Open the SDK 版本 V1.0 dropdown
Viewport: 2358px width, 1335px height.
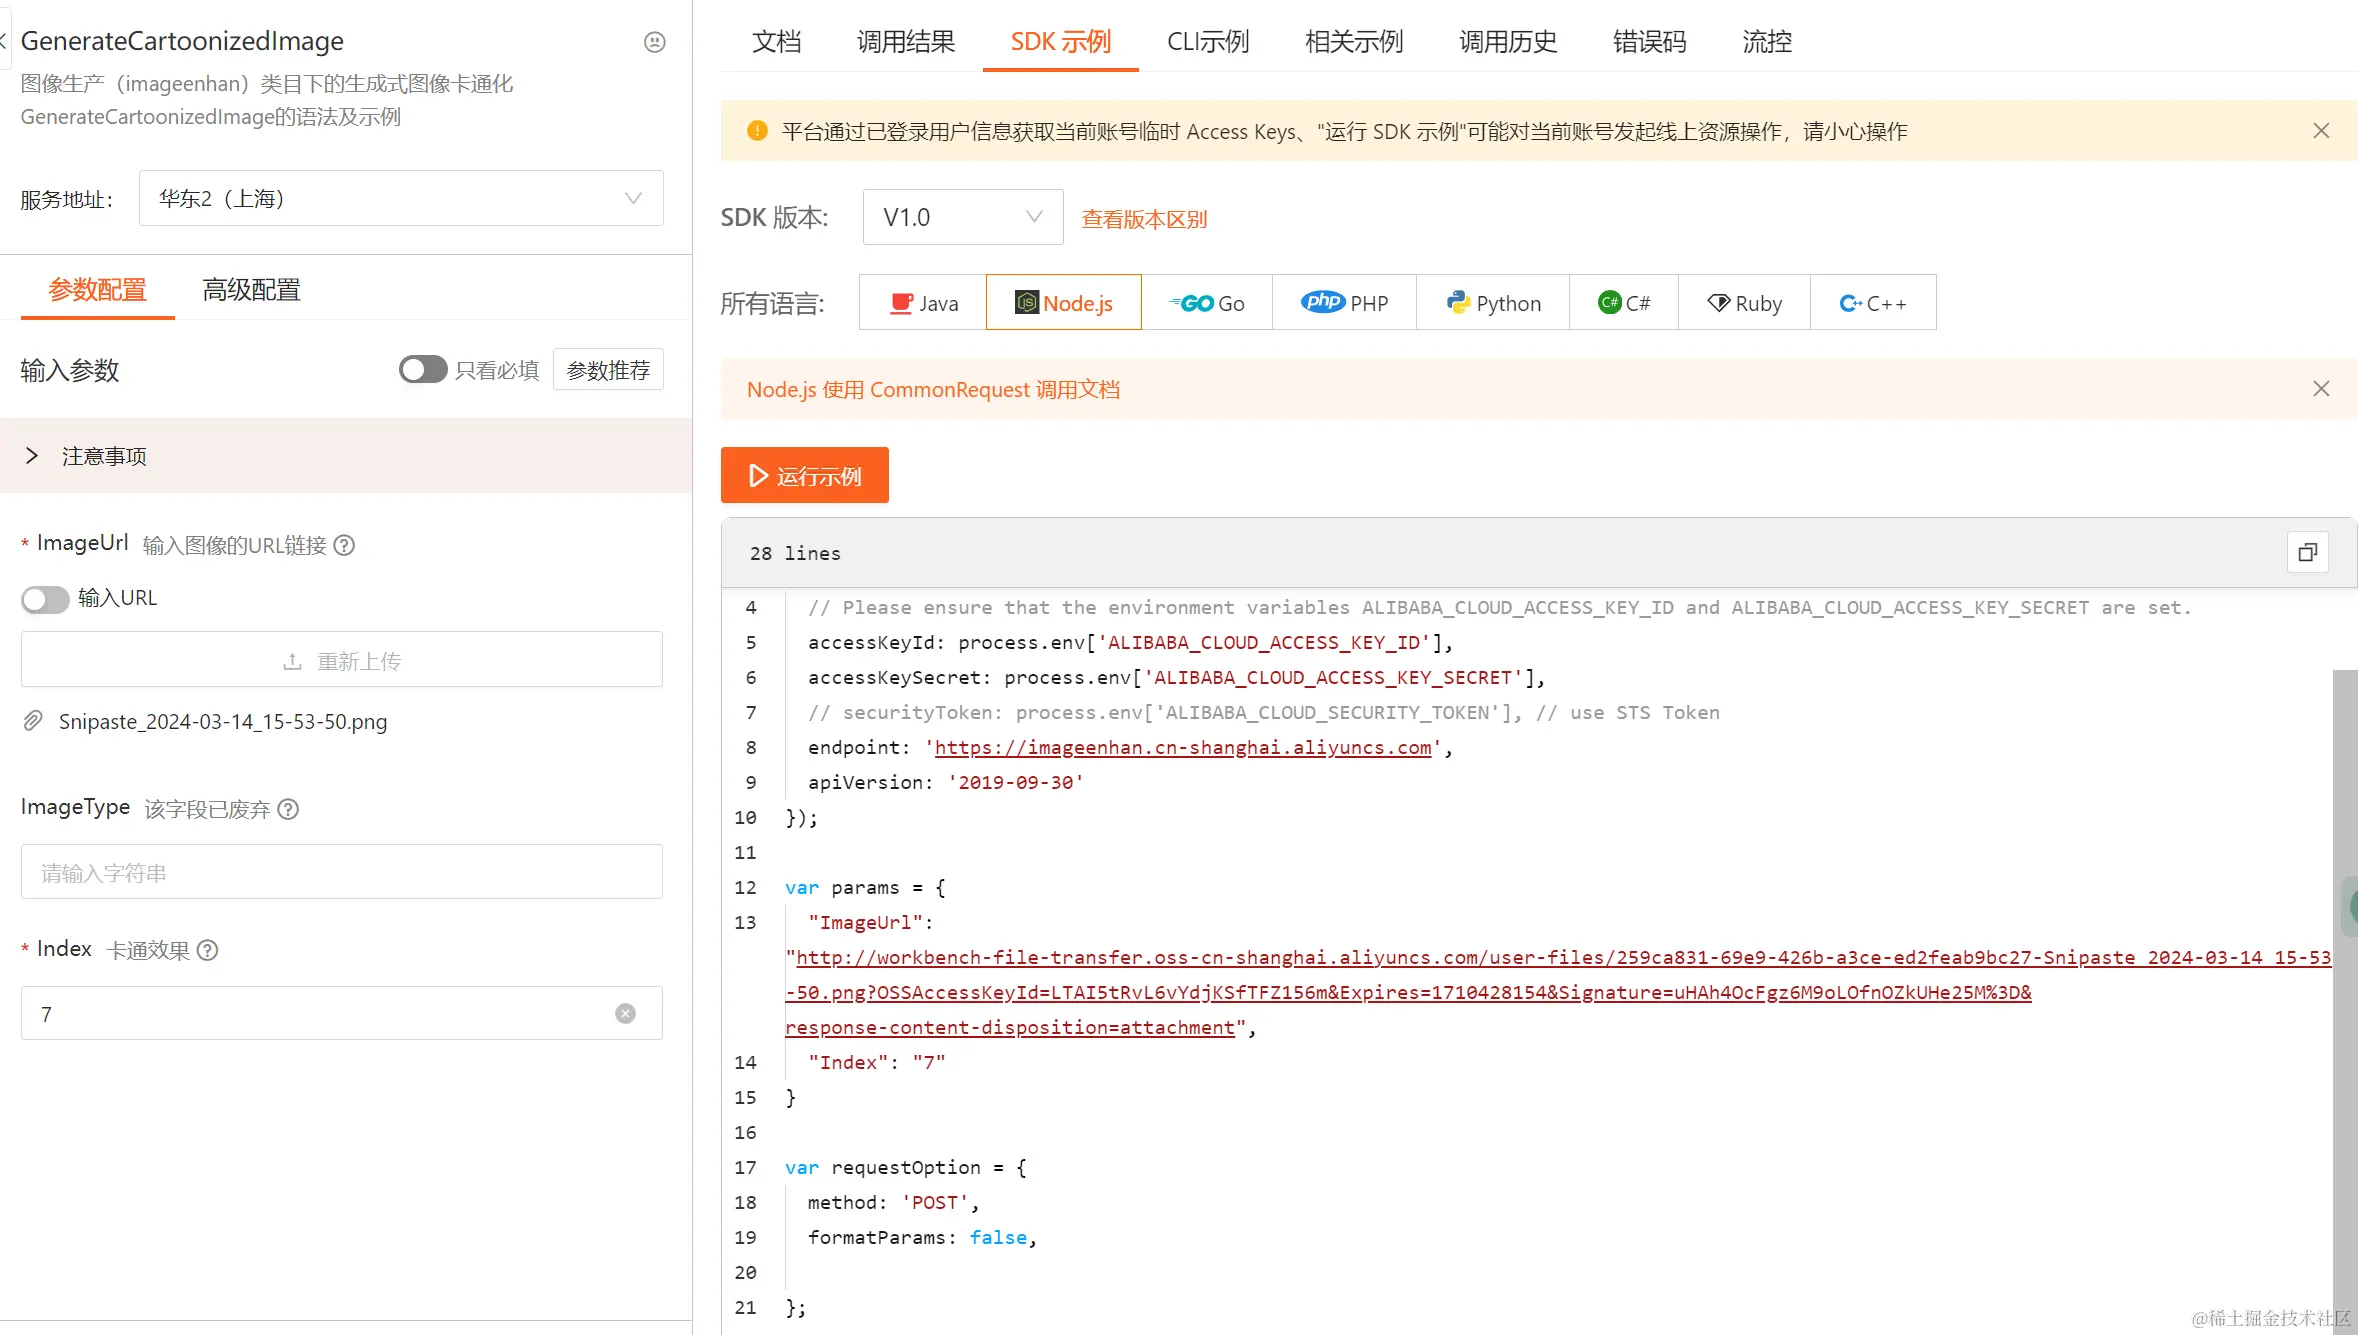pyautogui.click(x=963, y=217)
